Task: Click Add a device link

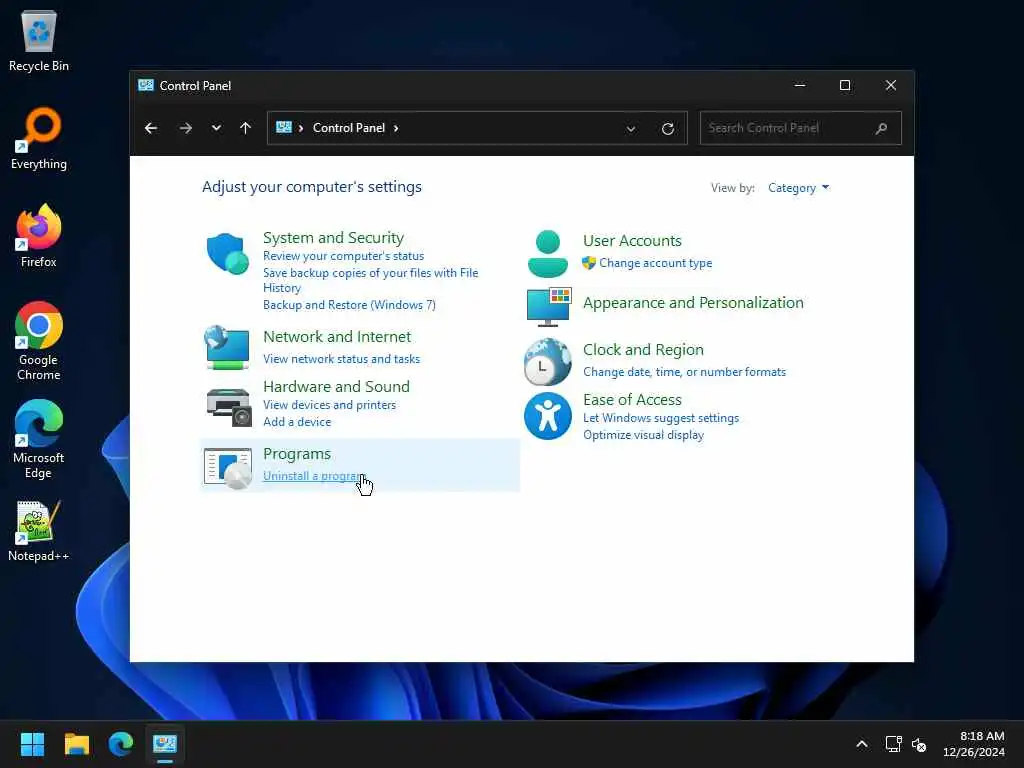Action: (x=296, y=422)
